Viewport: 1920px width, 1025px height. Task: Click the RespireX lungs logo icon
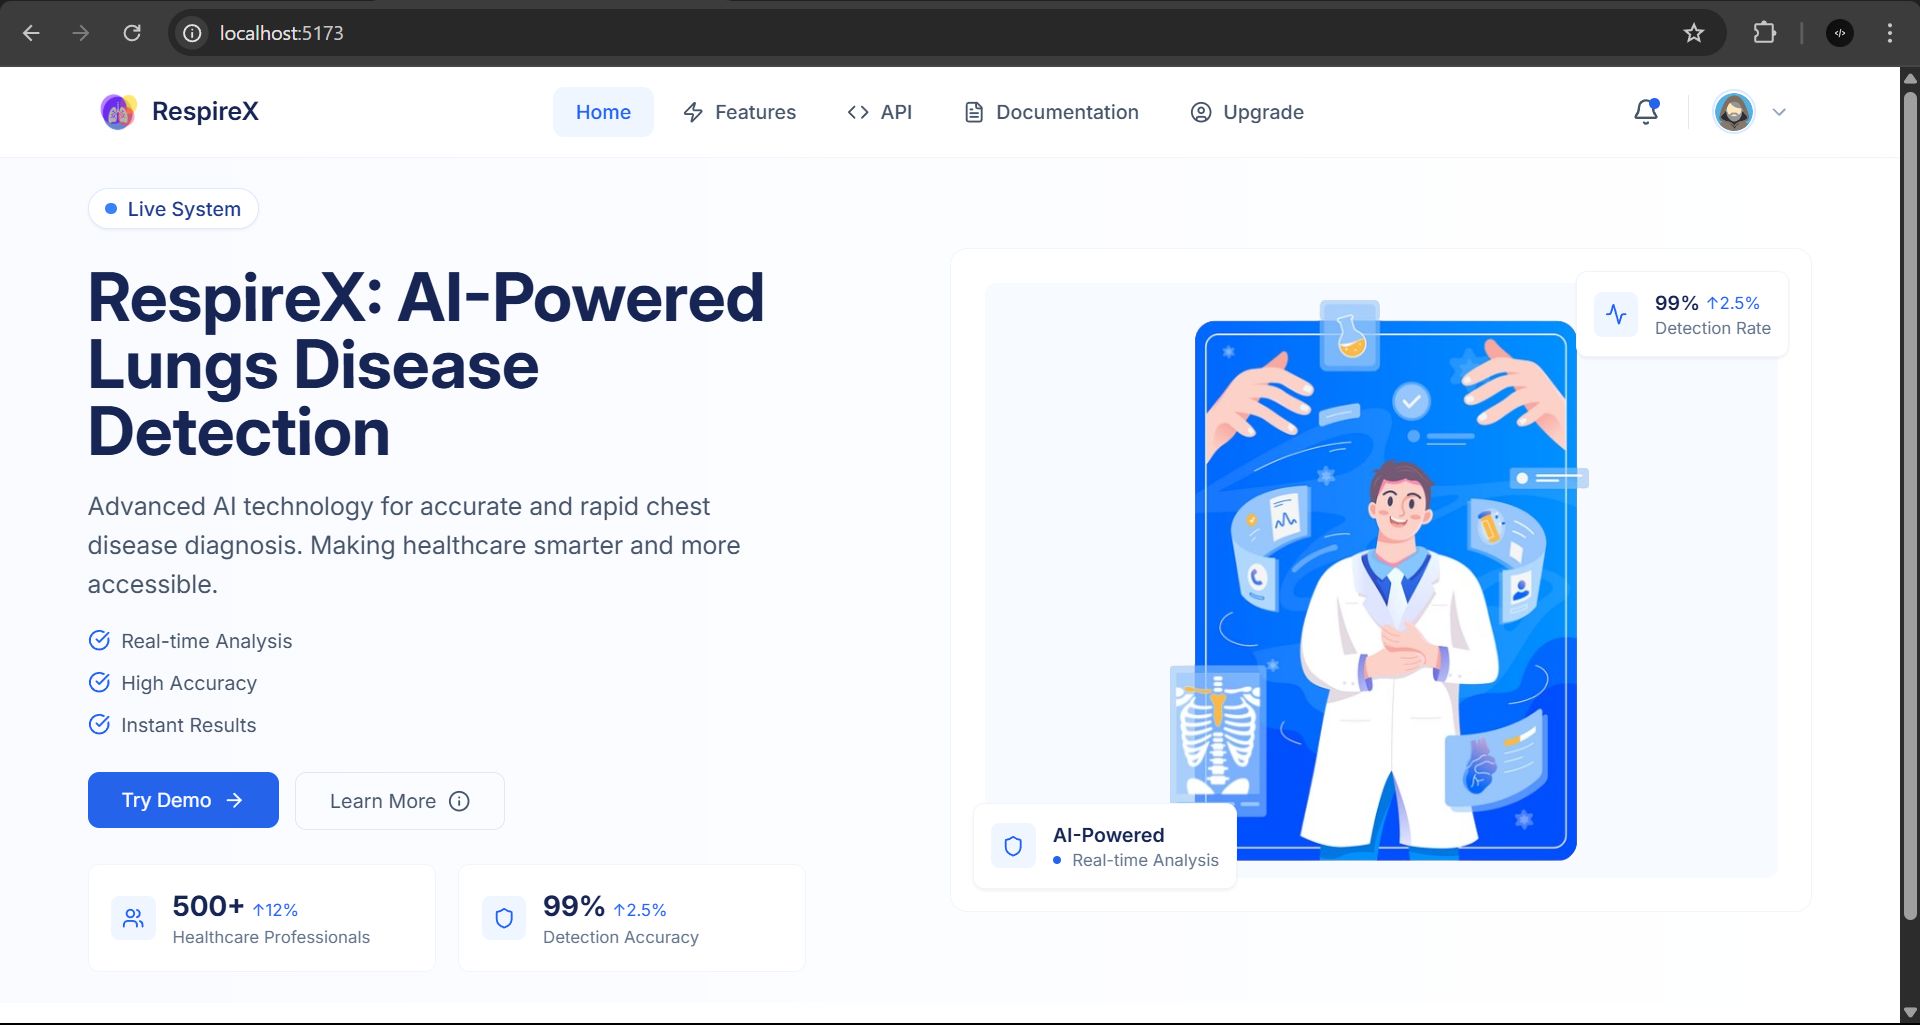(118, 112)
